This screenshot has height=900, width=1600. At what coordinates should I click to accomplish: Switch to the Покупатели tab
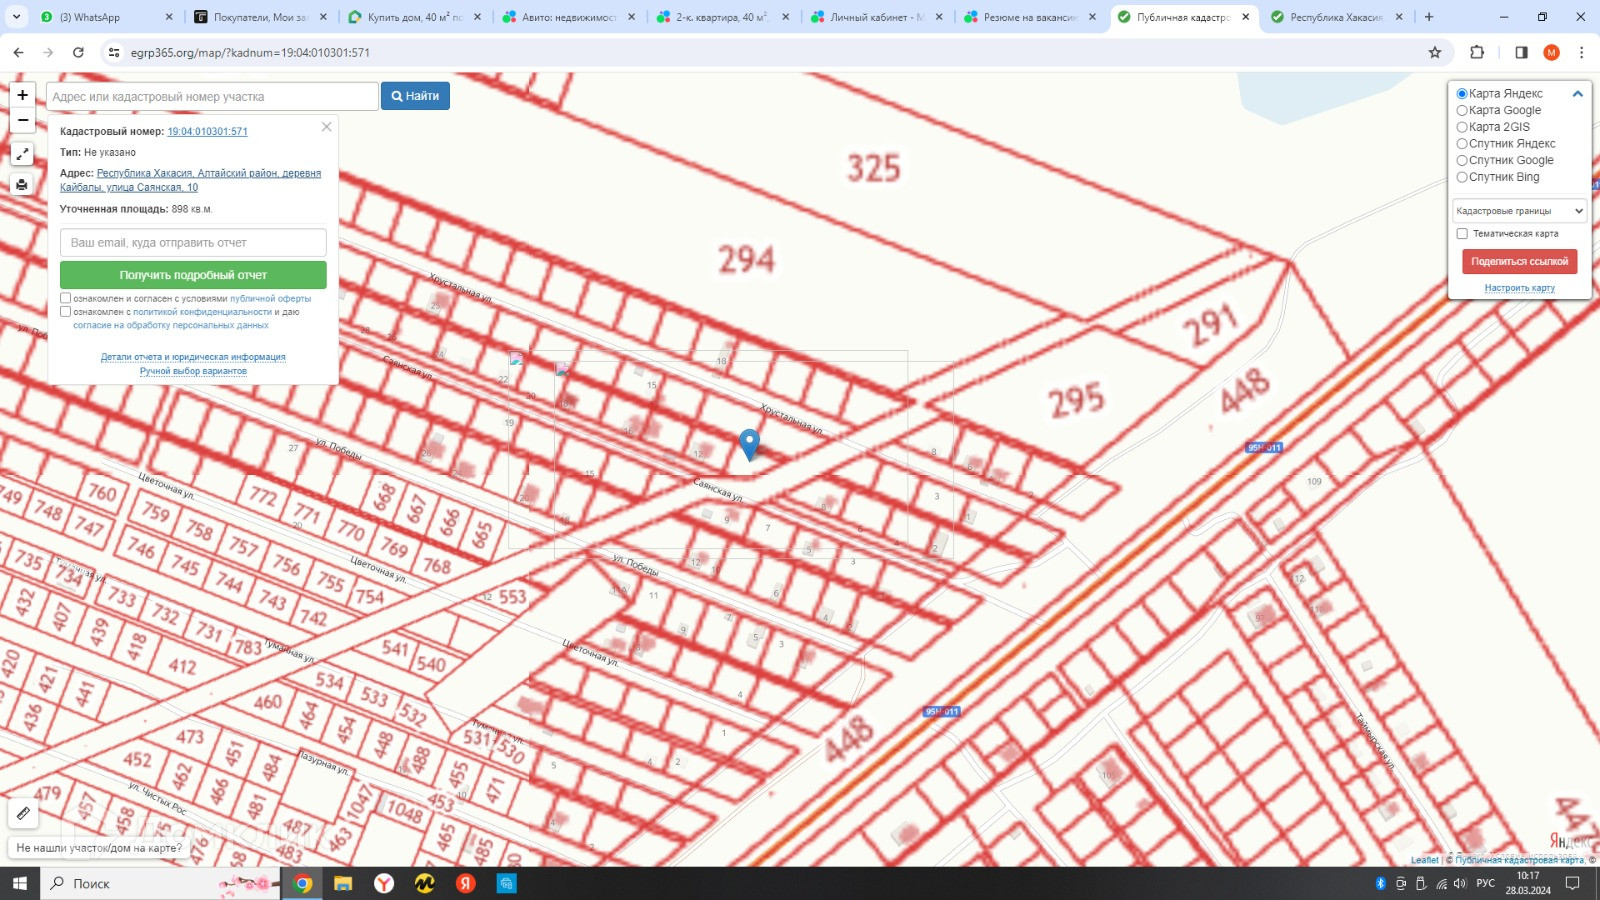(x=259, y=17)
